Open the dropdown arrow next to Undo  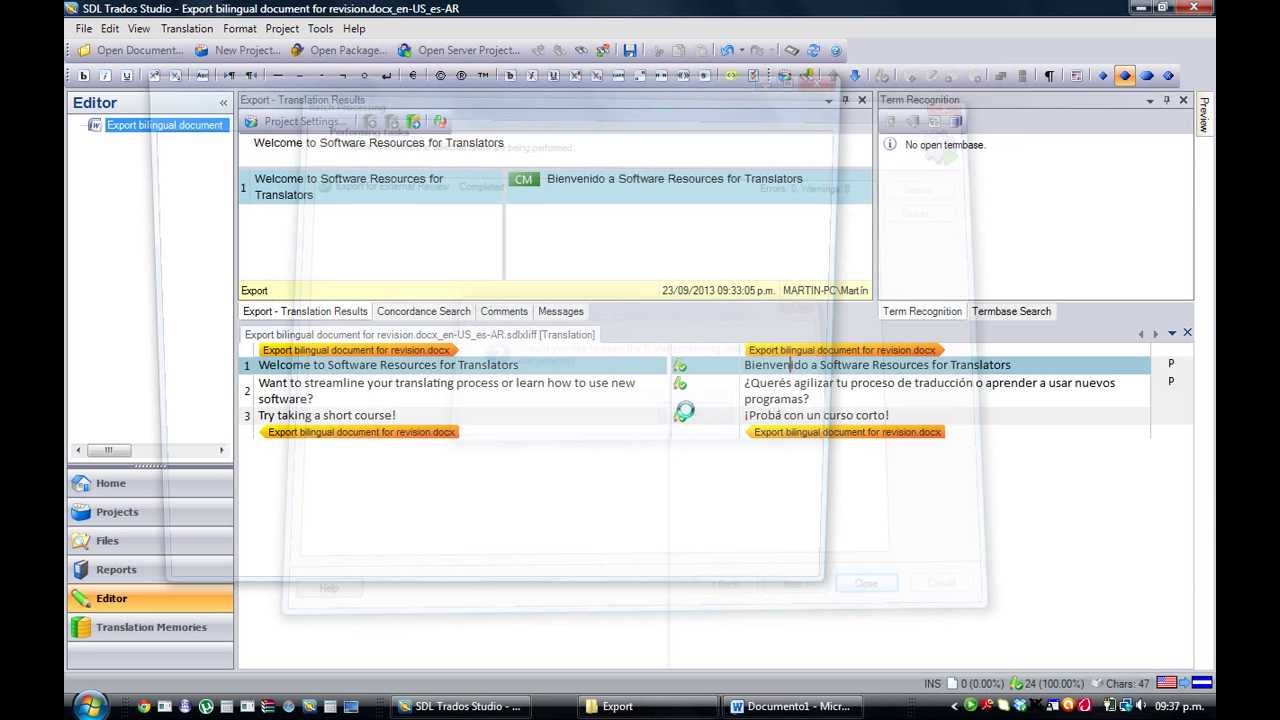(741, 50)
